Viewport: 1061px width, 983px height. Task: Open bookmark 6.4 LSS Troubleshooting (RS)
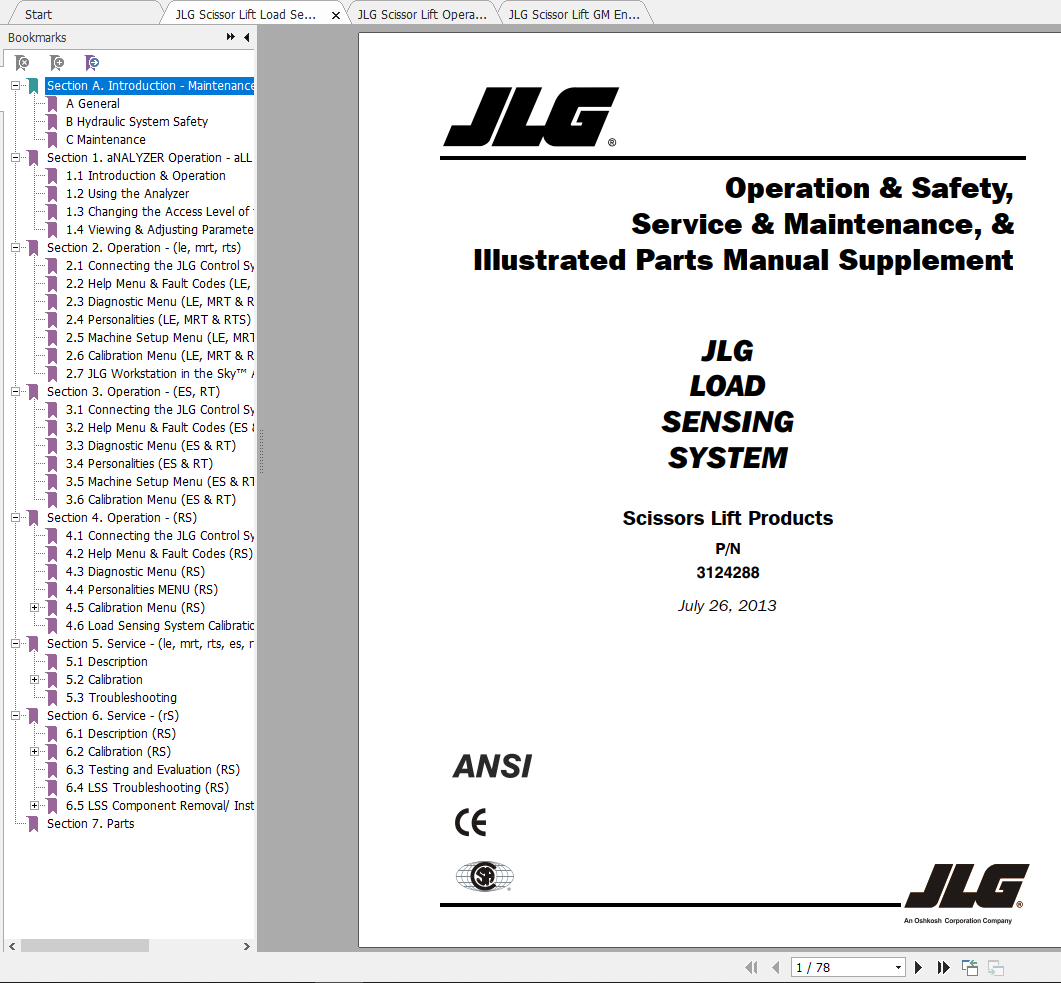(148, 787)
